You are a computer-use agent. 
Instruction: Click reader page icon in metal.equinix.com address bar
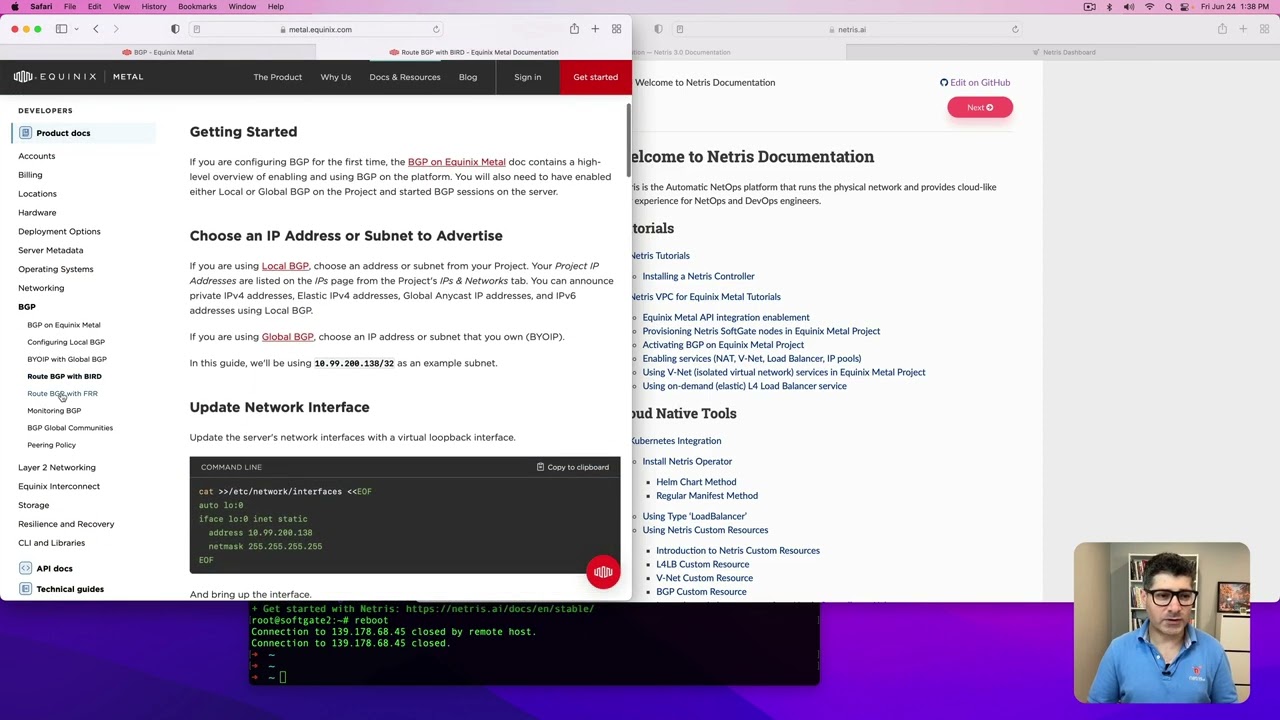click(197, 29)
